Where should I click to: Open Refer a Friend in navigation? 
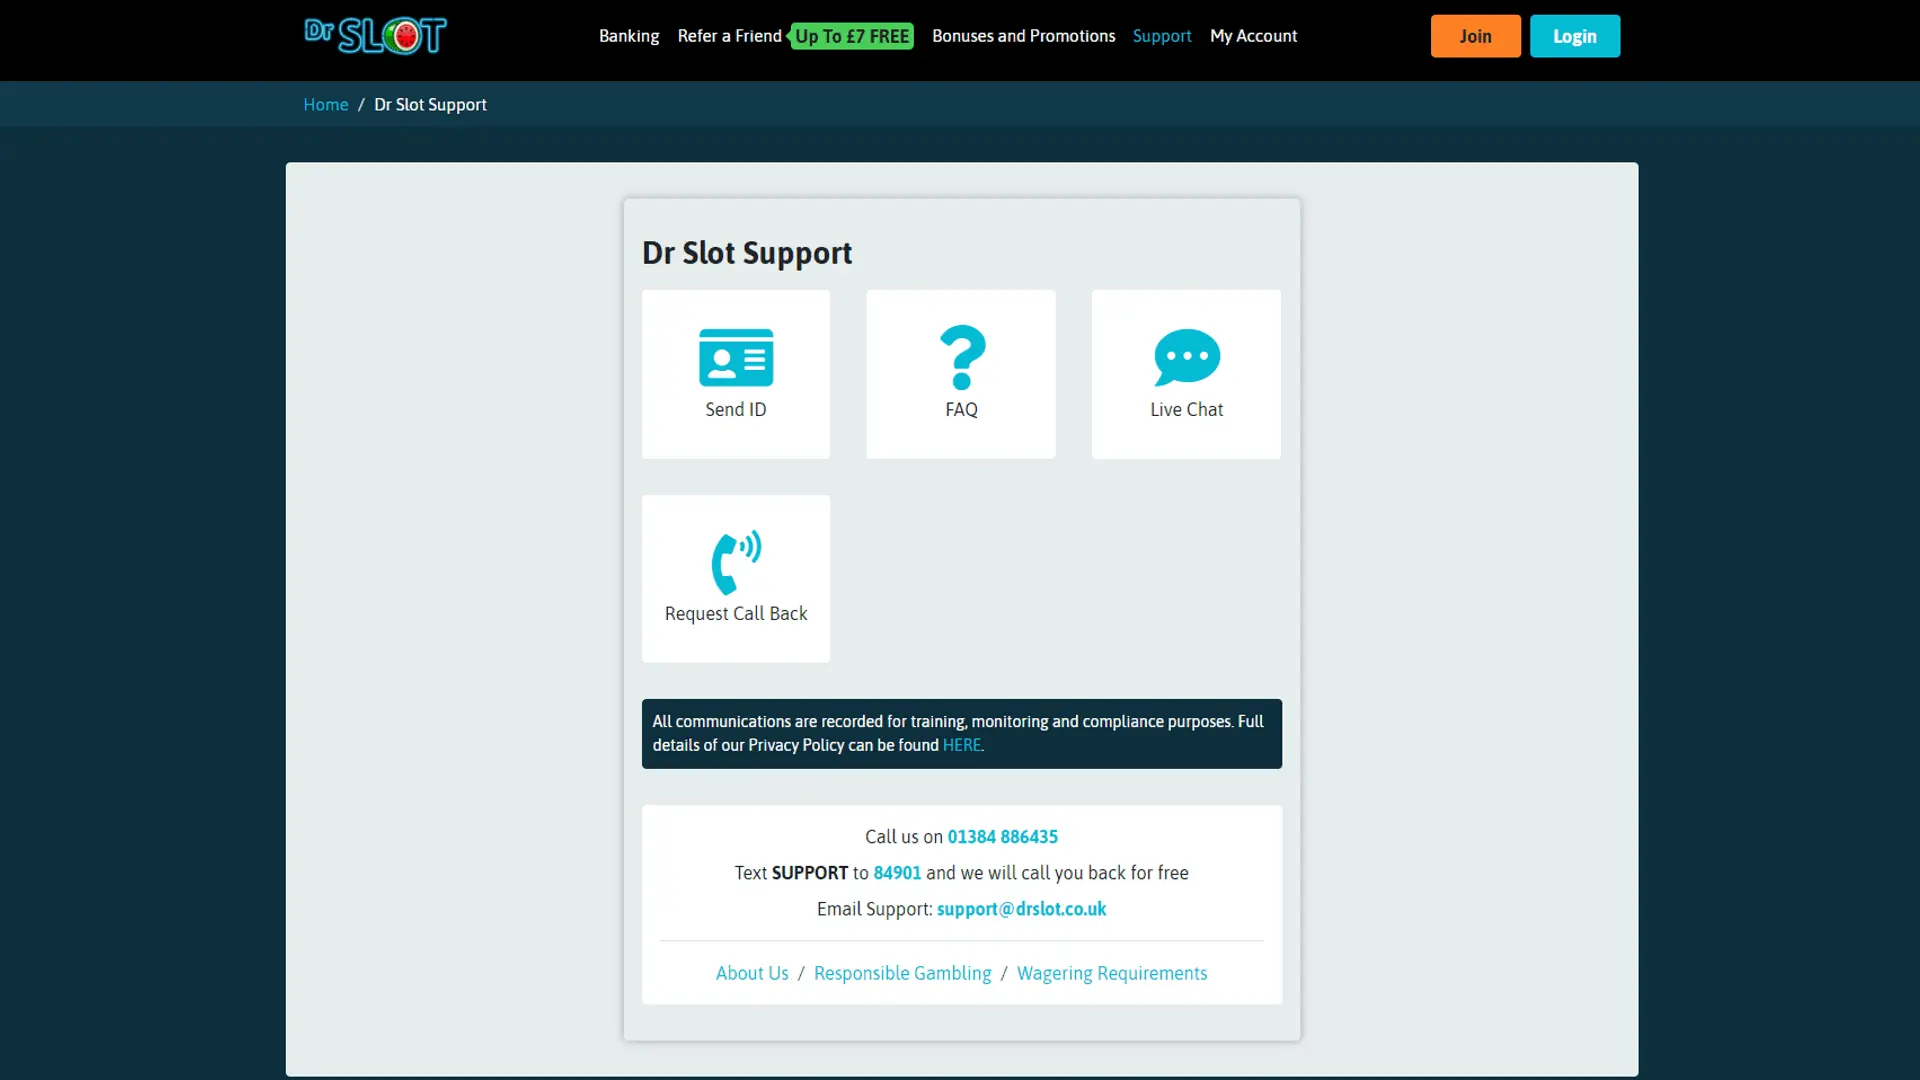tap(729, 36)
